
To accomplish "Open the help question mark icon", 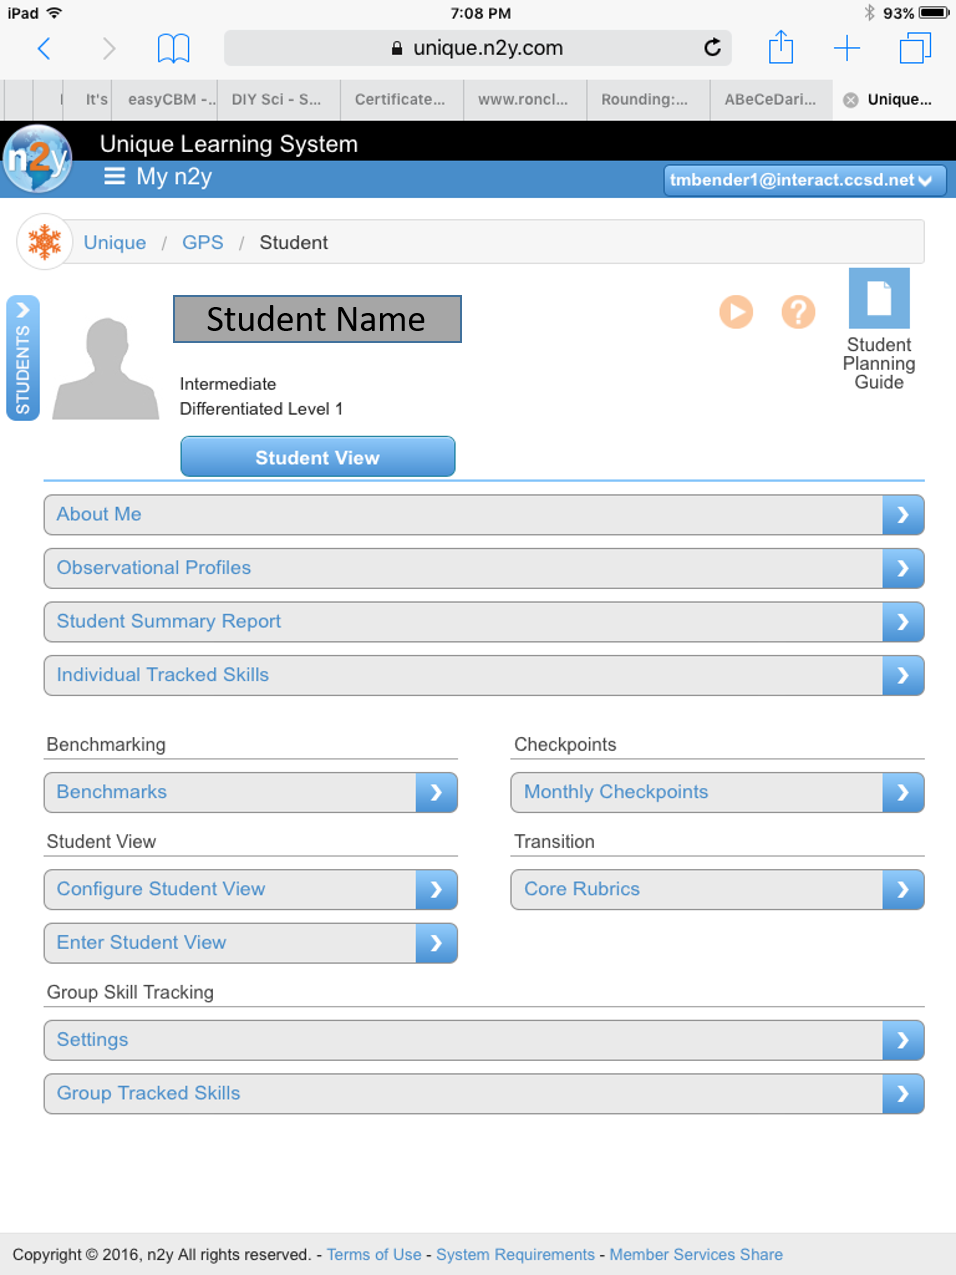I will point(798,312).
